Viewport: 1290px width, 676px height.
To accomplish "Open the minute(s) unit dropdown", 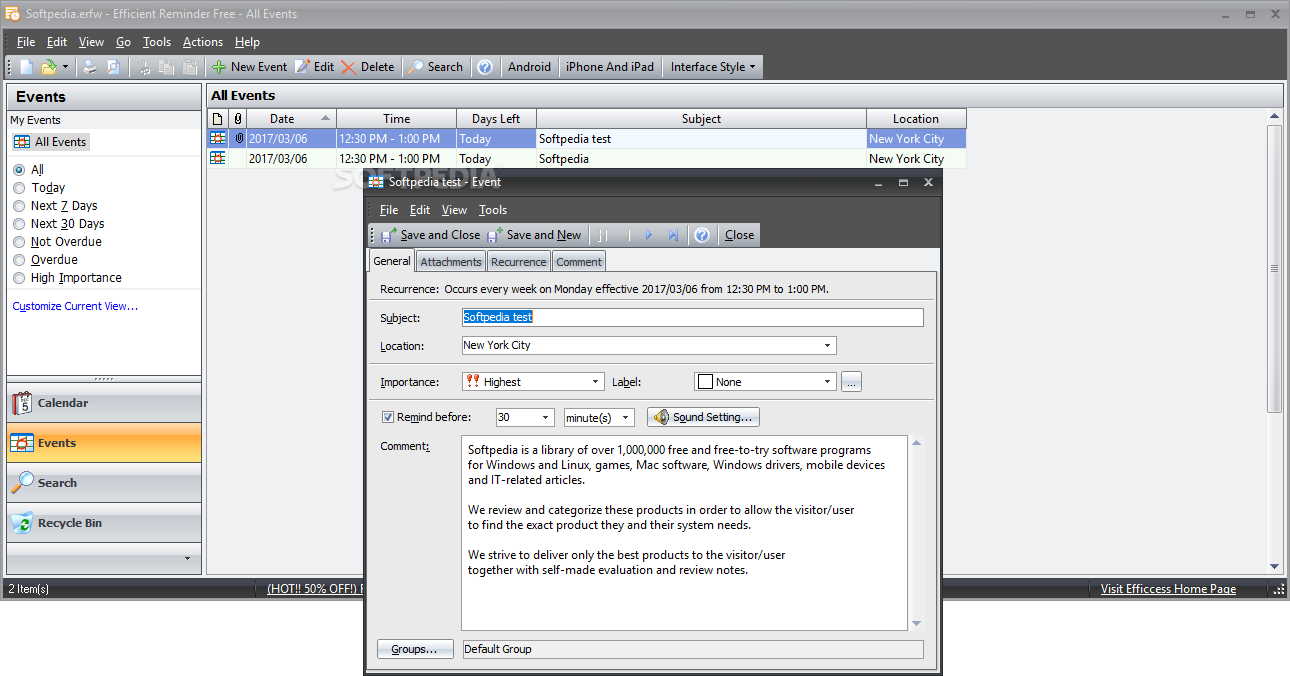I will 626,418.
